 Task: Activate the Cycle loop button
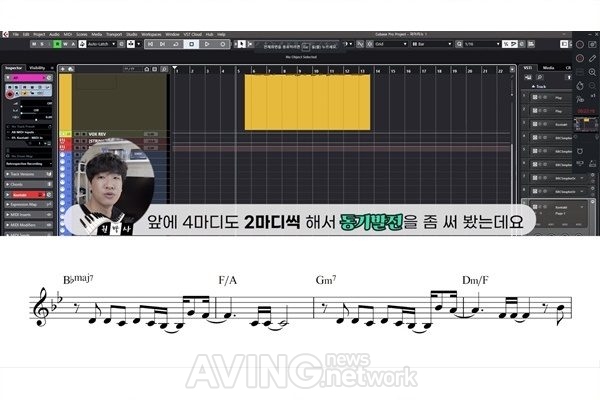coord(176,44)
